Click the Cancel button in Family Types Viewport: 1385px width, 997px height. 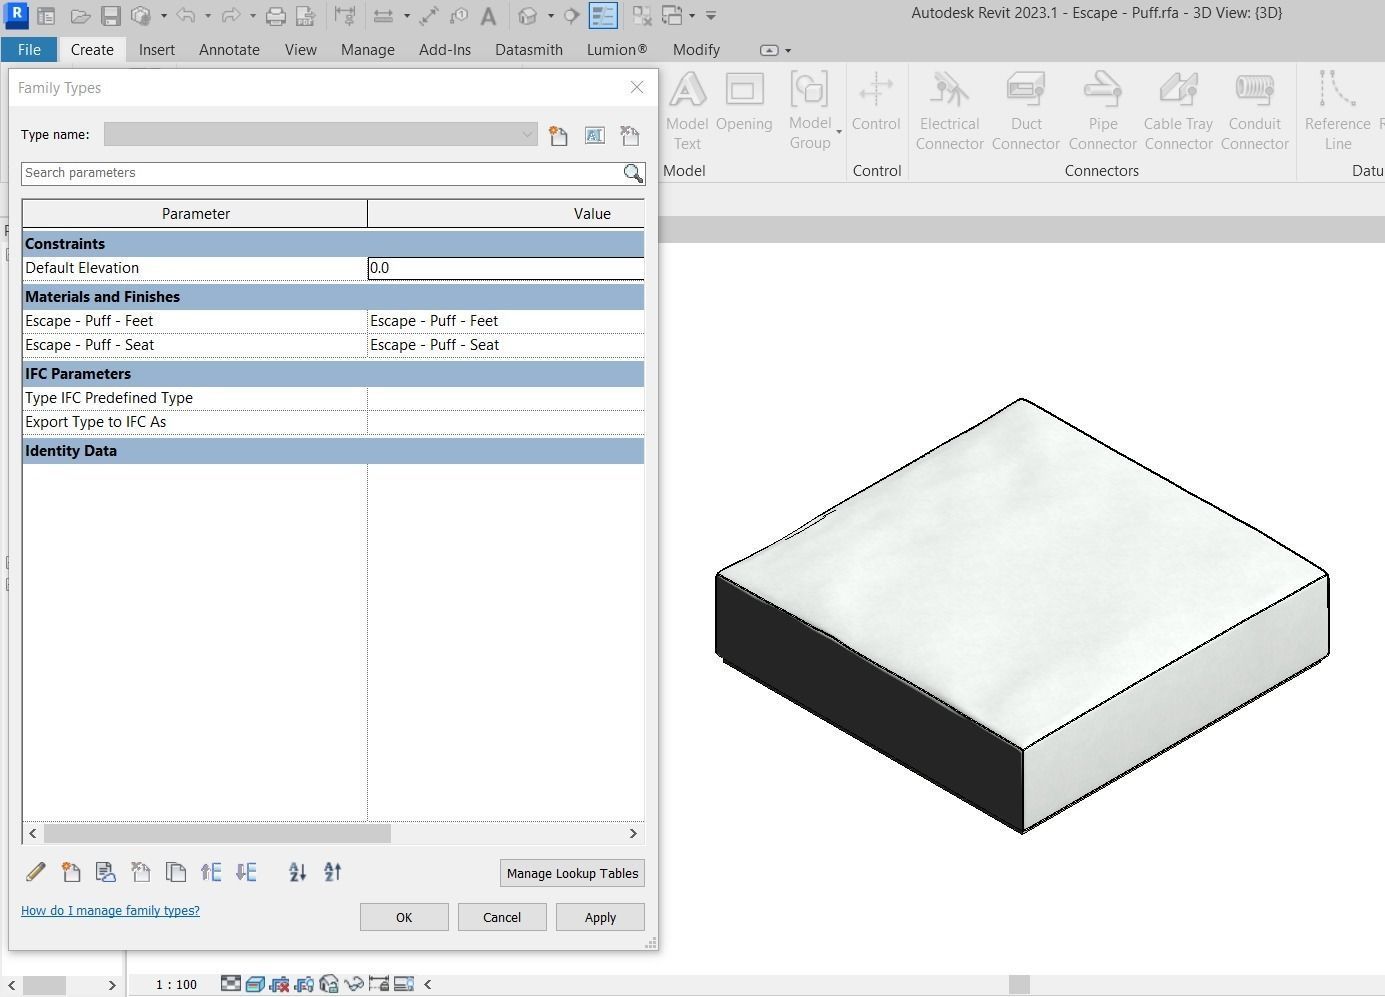502,917
